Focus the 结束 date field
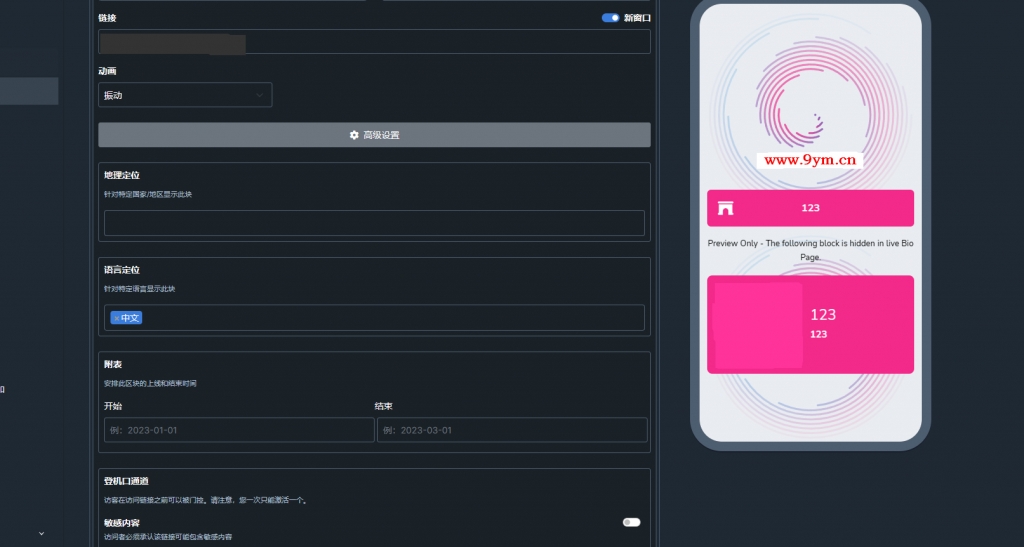Screen dimensions: 1024x547 coord(512,430)
